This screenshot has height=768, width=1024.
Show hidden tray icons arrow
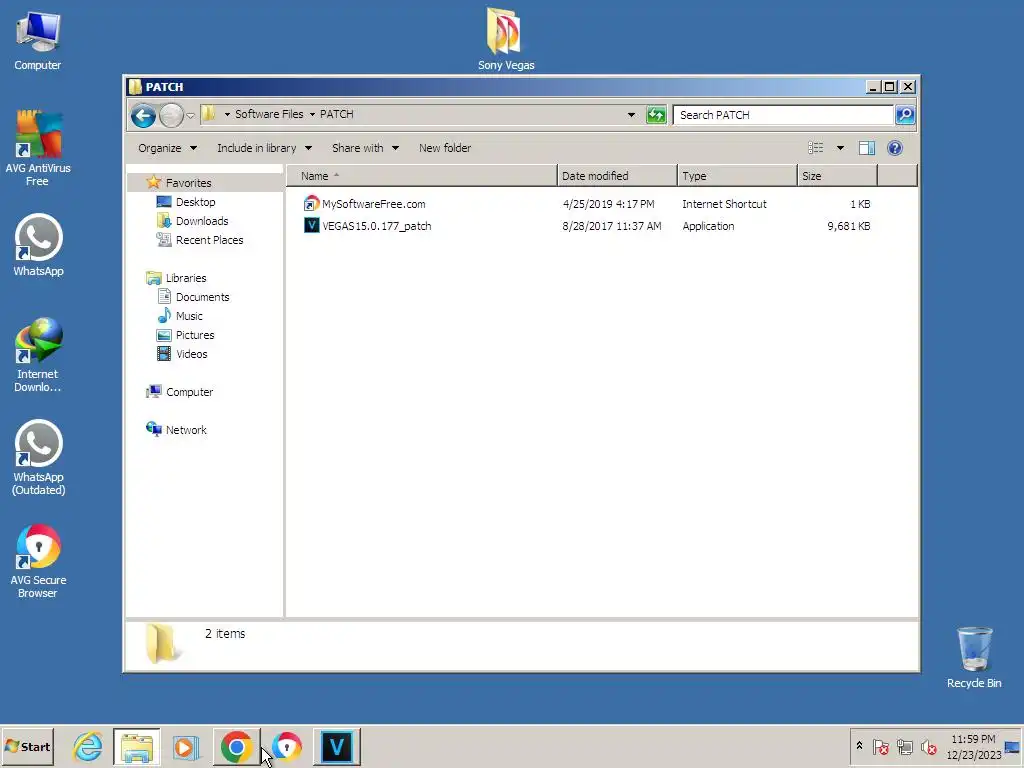click(x=859, y=746)
